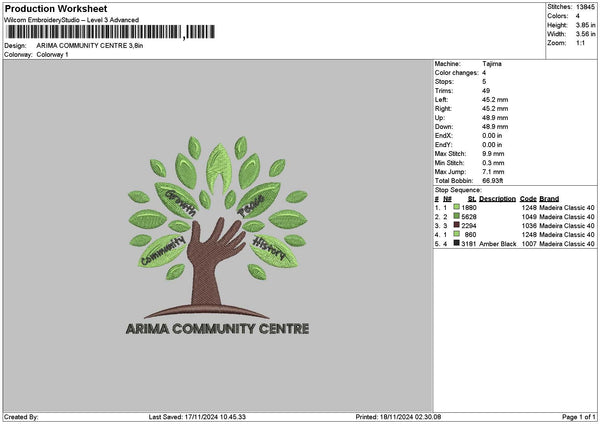Click the Max Jump value 7.1 mm
Viewport: 600px width, 424px height.
(x=493, y=172)
